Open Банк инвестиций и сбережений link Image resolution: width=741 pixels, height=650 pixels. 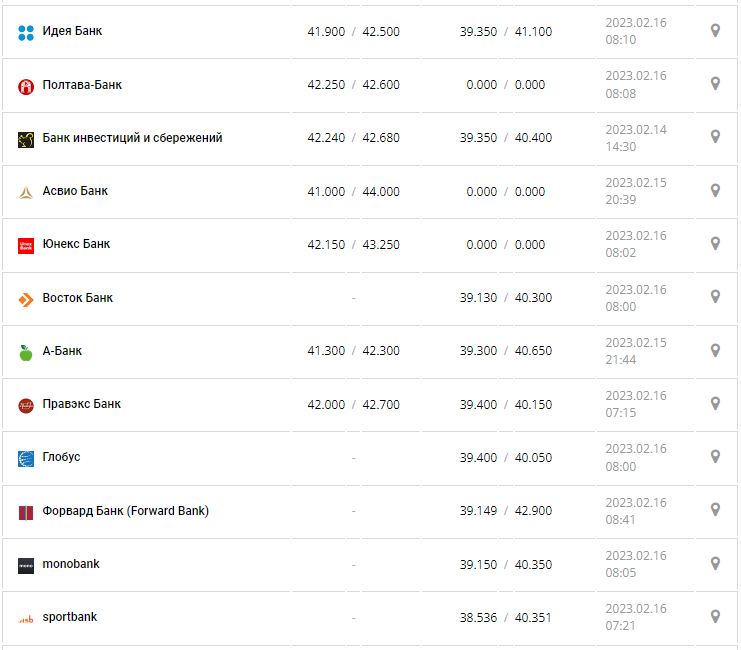click(x=132, y=138)
